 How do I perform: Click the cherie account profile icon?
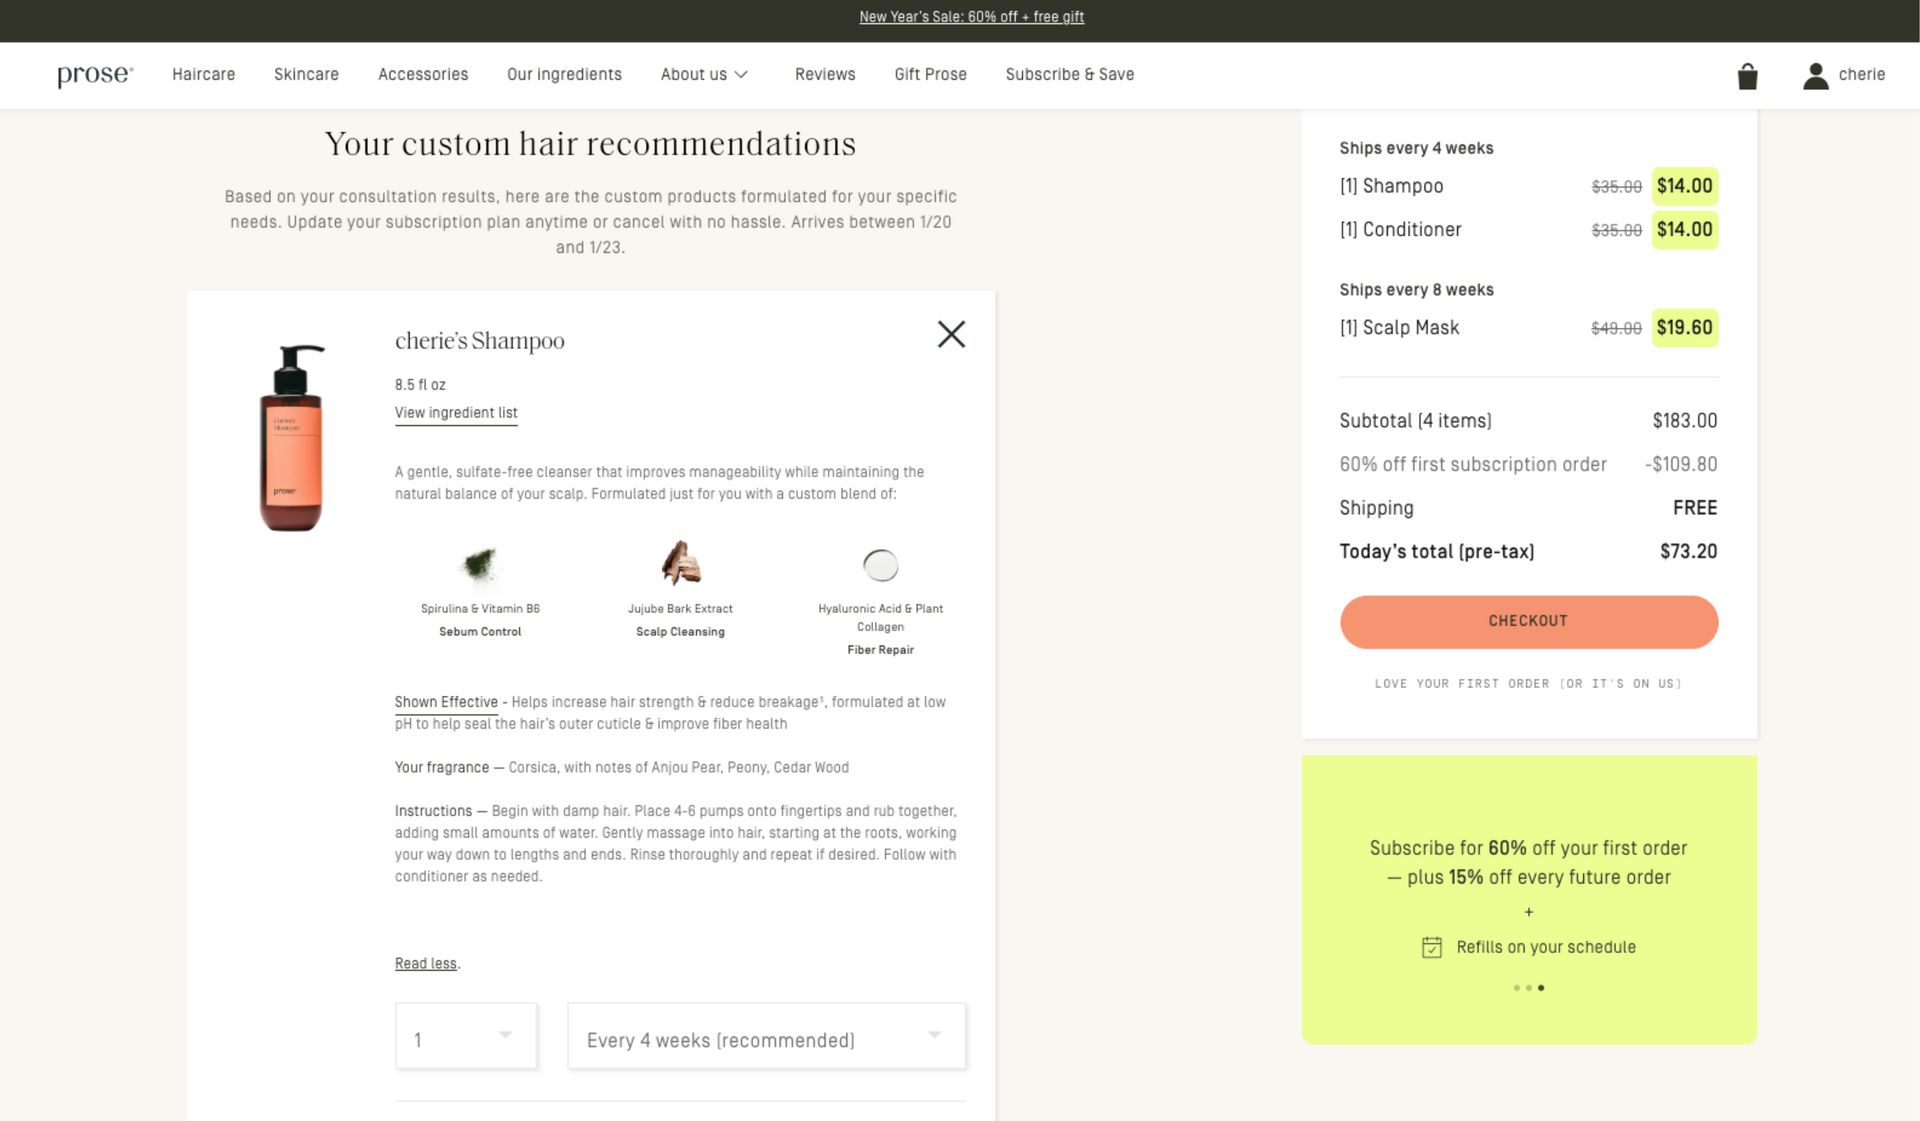1815,76
